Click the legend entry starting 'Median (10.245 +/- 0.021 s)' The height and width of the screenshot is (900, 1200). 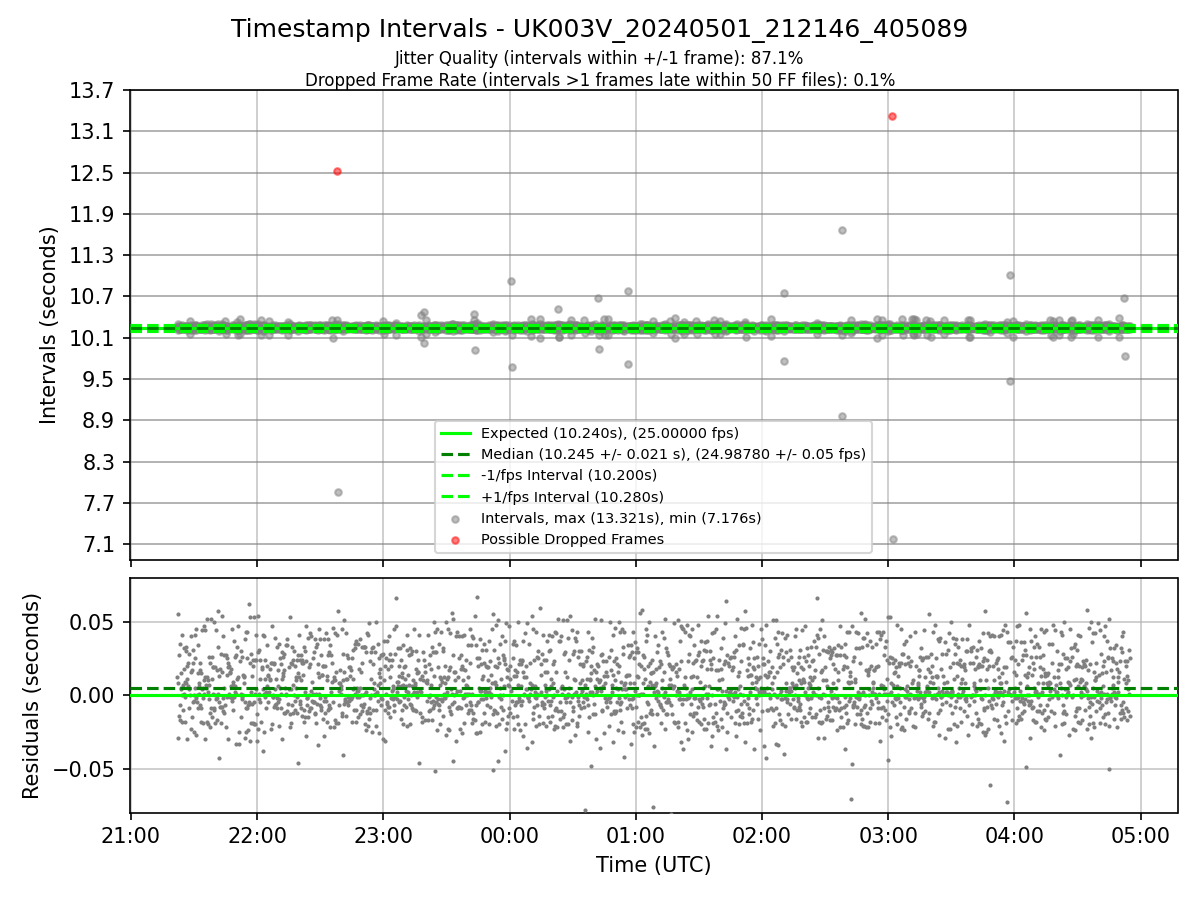(x=673, y=454)
